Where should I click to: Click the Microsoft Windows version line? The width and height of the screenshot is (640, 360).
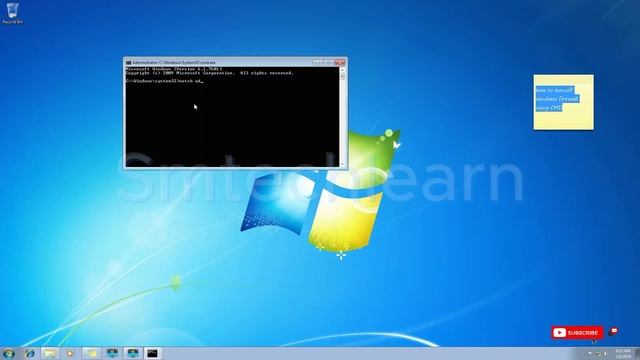pyautogui.click(x=174, y=69)
